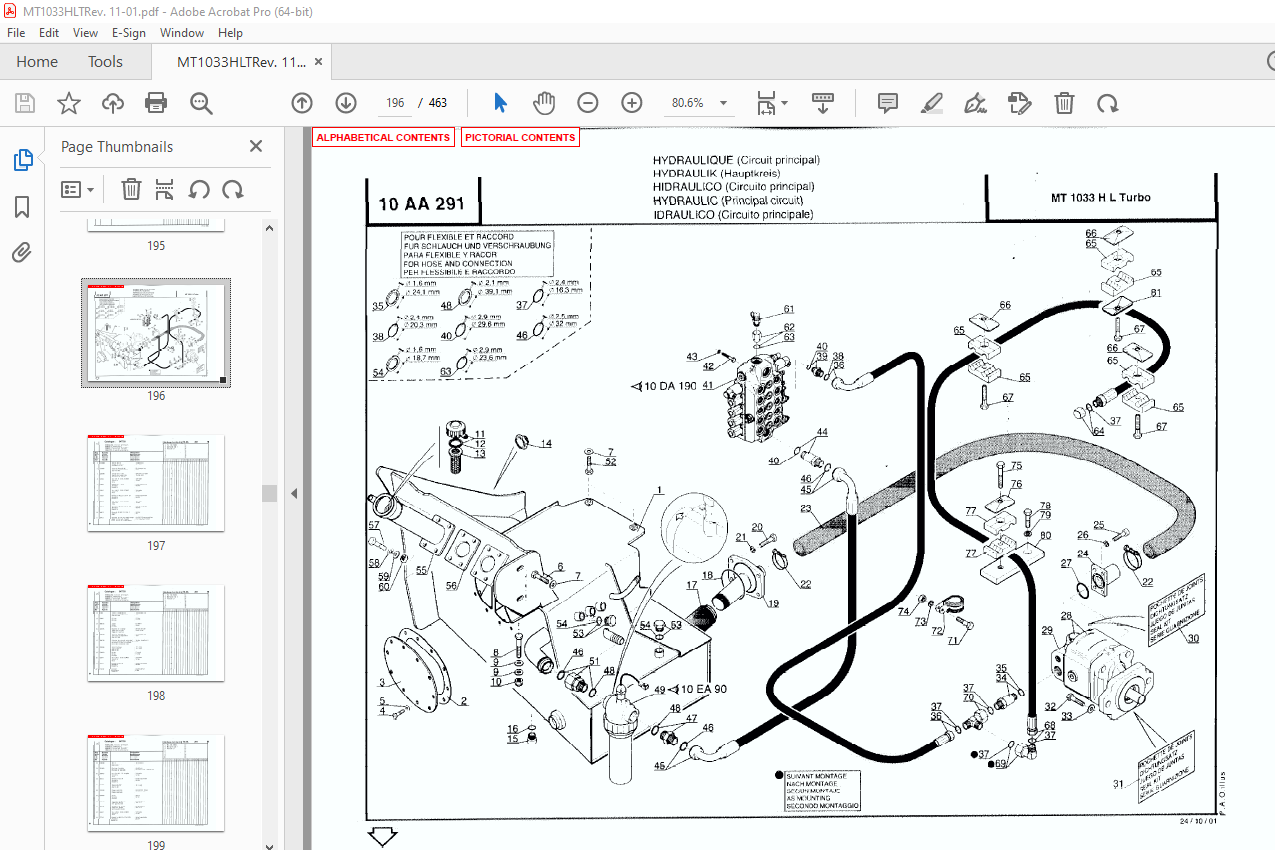Click the thumbnails panel scrollbar handle

(269, 493)
